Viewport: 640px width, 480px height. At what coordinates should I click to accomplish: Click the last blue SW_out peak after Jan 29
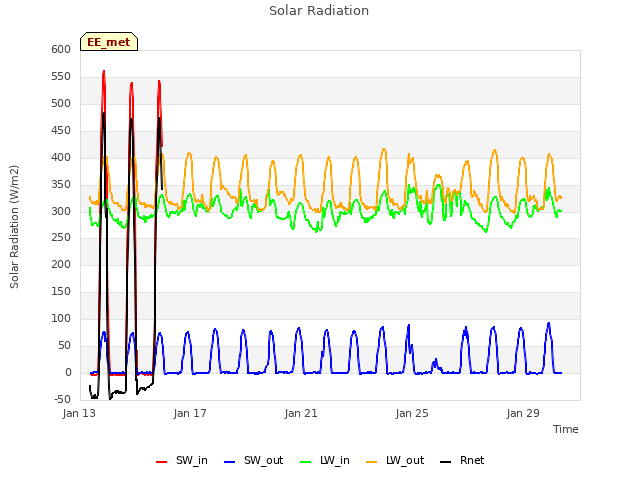tap(549, 324)
